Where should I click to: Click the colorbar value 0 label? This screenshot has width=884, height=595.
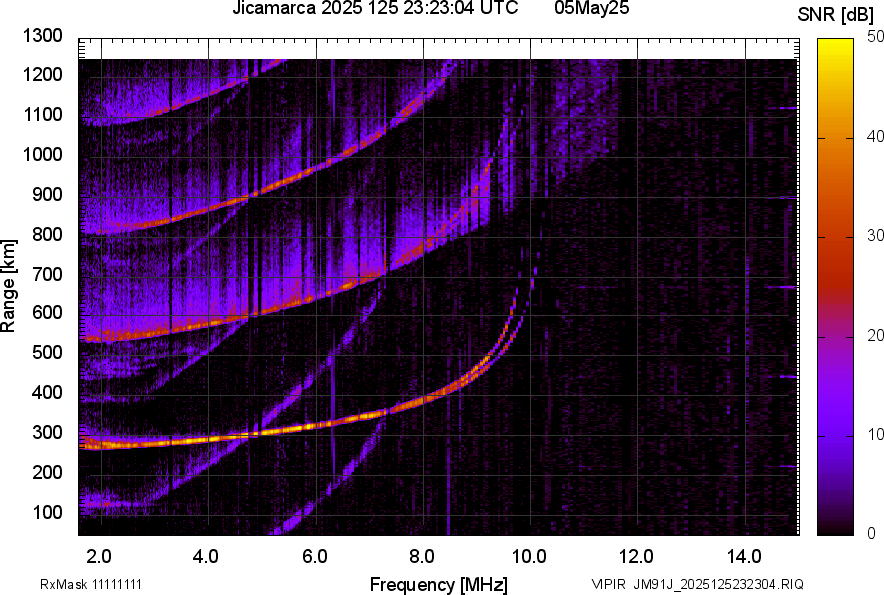(872, 533)
